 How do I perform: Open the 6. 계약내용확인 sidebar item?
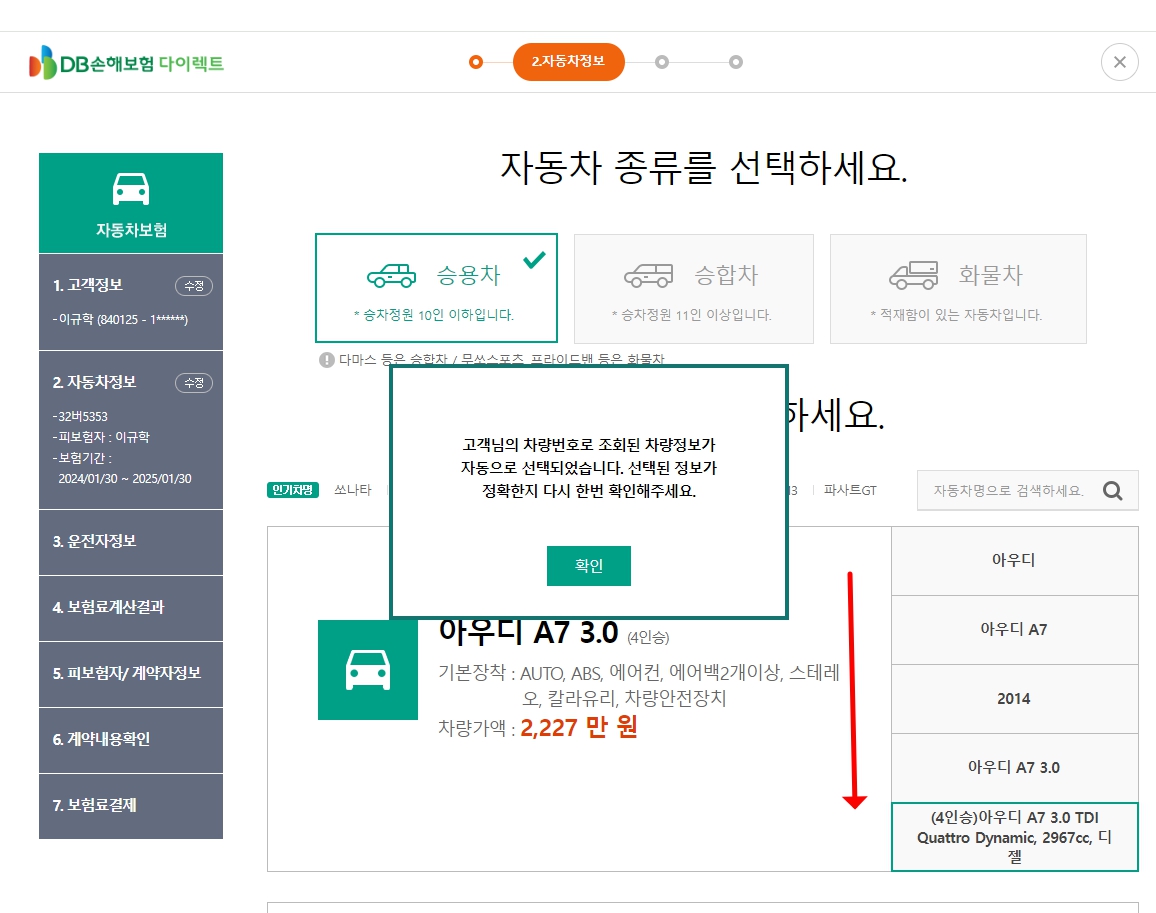[x=131, y=740]
